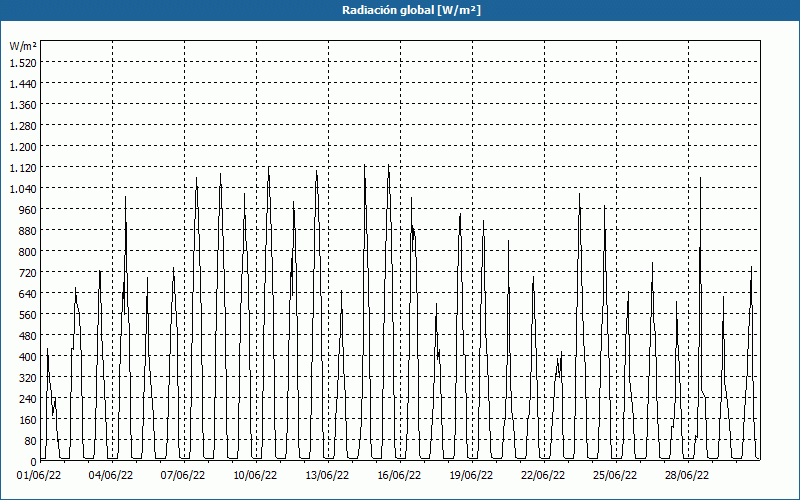Click the 400 y-axis label
Screen dimensions: 800x500
(29, 357)
